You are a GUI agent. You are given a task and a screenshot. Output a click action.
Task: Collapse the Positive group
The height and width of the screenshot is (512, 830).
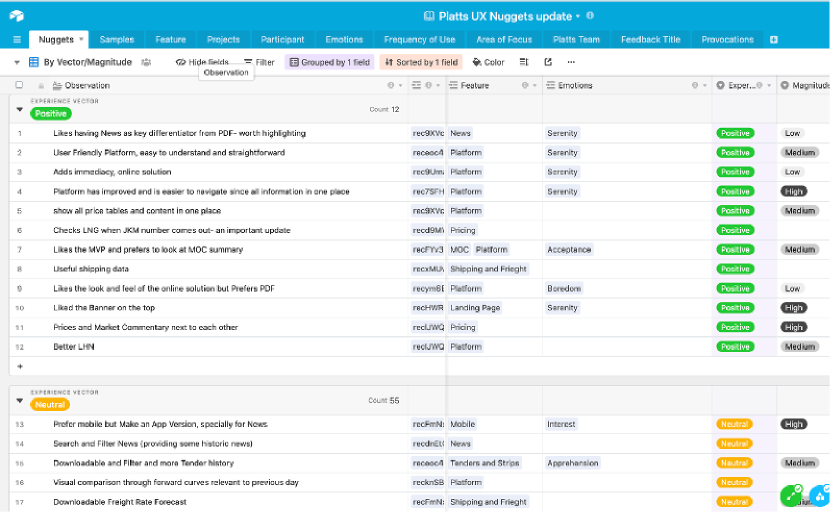click(20, 110)
